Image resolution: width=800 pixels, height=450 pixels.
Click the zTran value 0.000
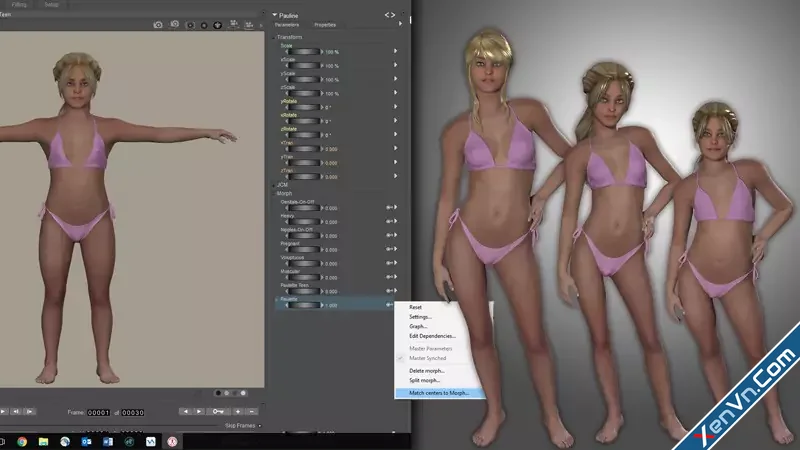(331, 177)
